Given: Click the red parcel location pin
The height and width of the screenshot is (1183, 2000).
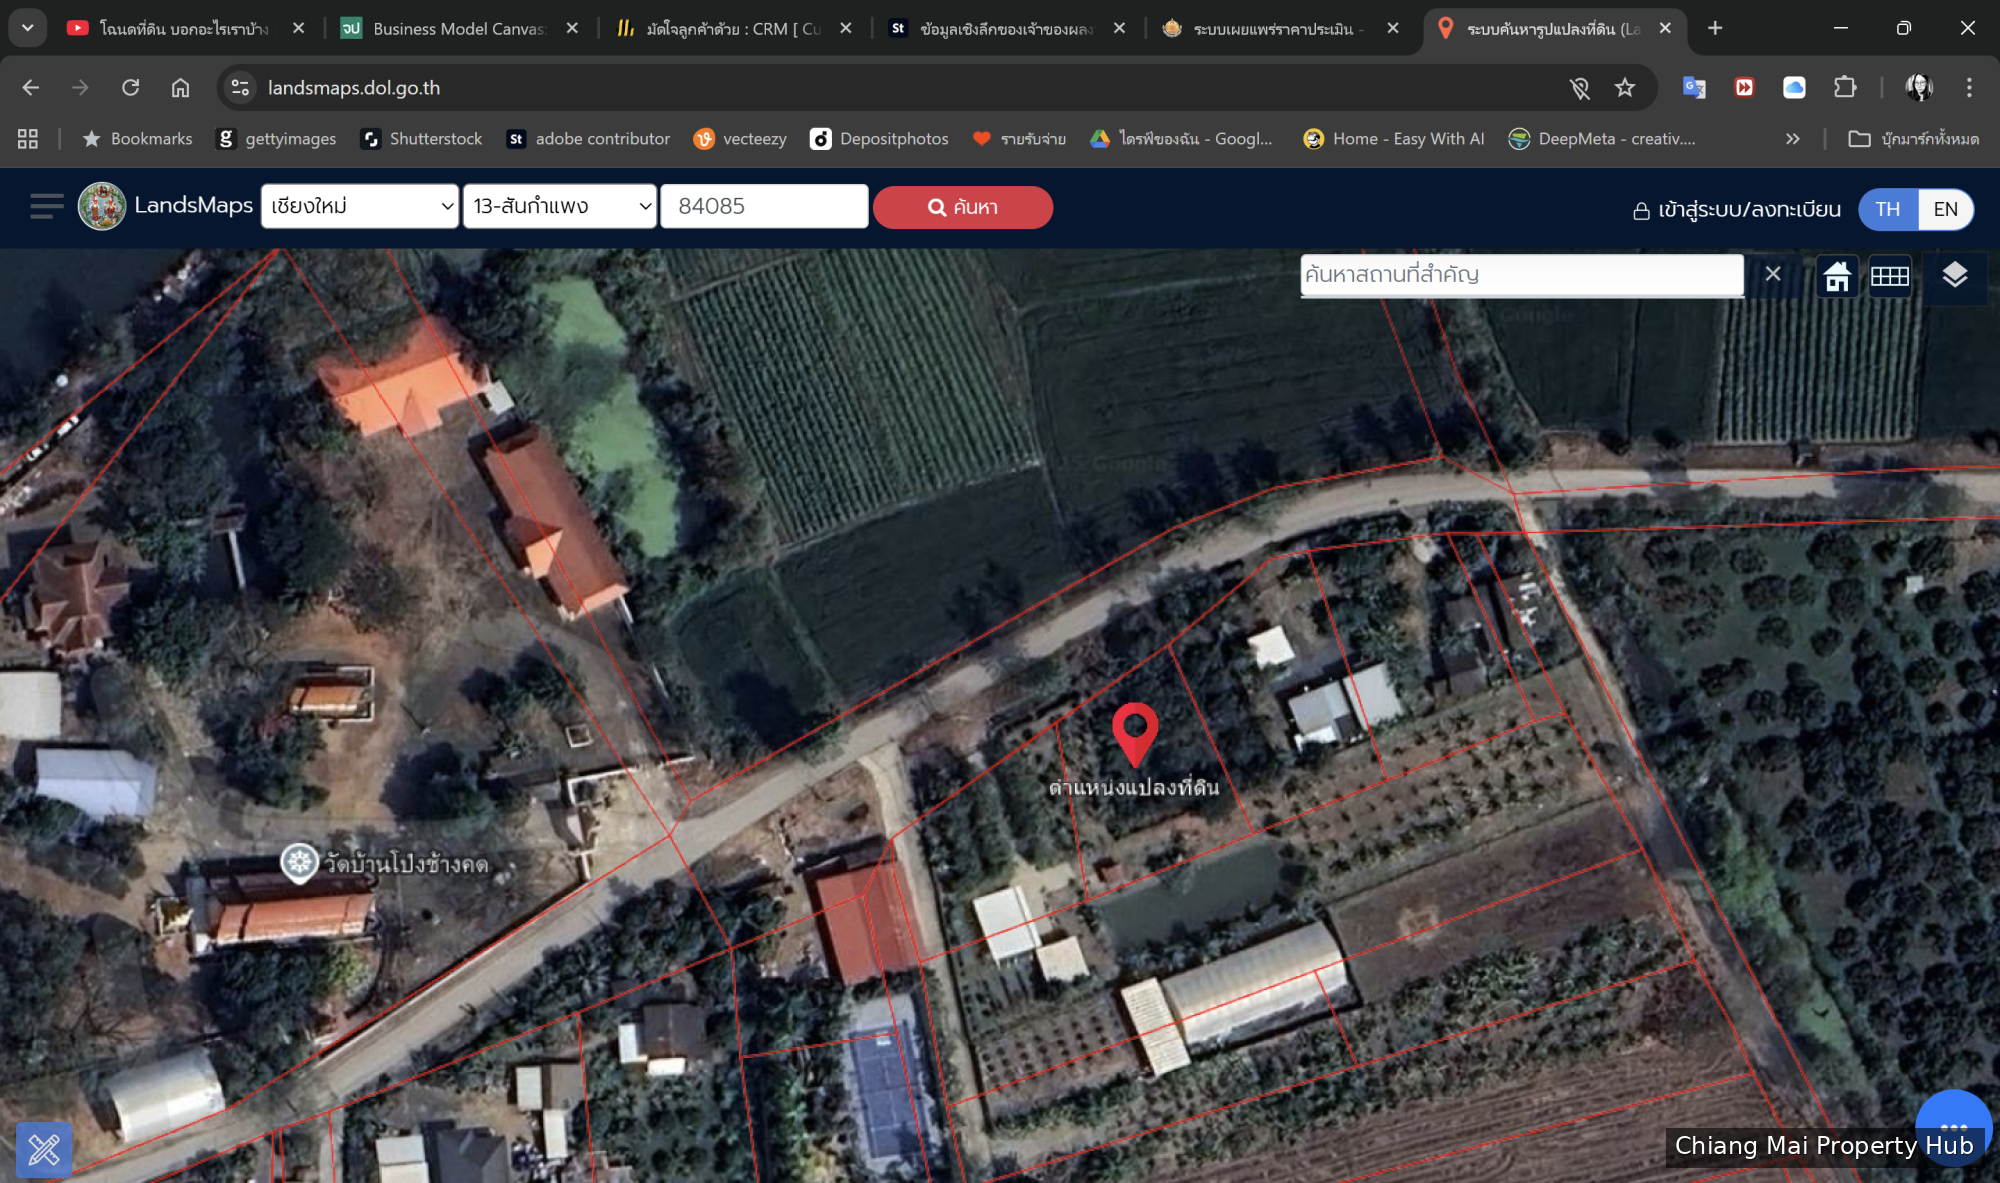Looking at the screenshot, I should tap(1135, 731).
